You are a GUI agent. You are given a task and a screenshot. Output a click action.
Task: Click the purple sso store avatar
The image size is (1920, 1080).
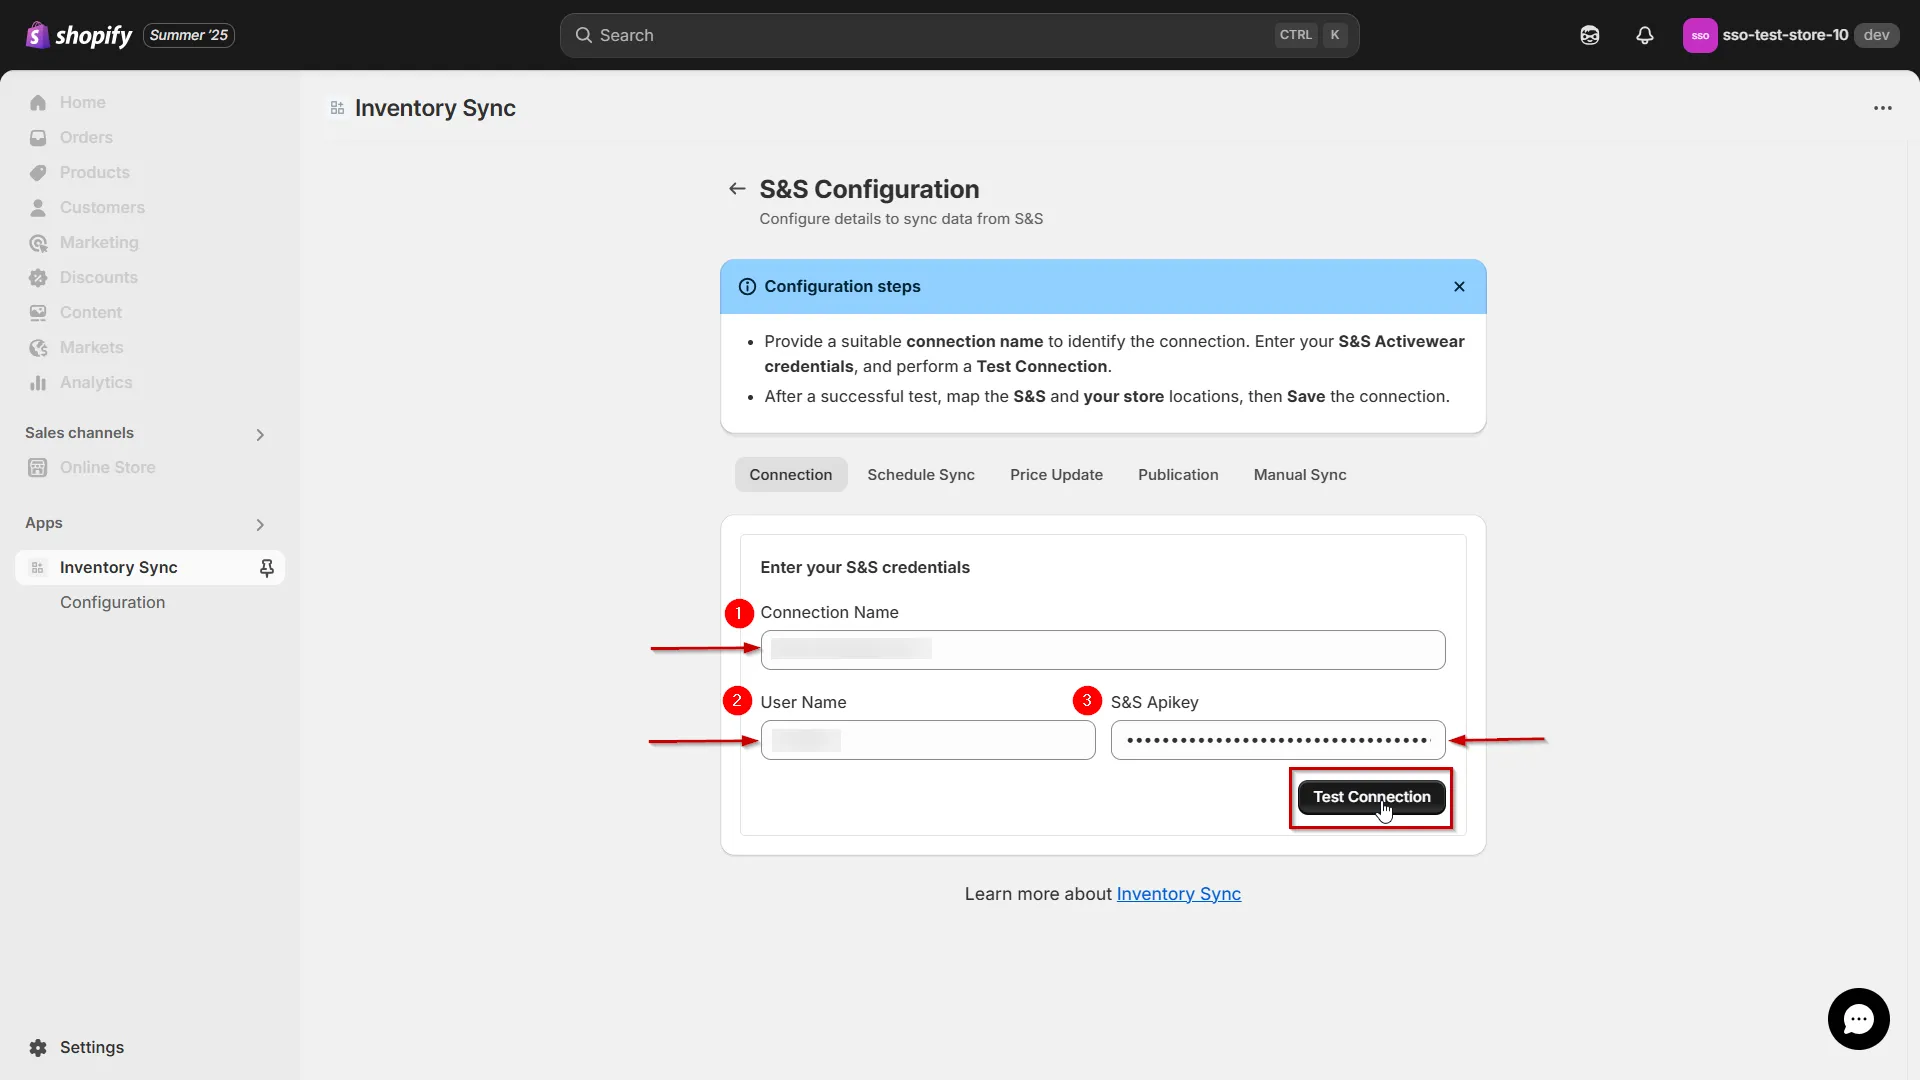point(1700,35)
